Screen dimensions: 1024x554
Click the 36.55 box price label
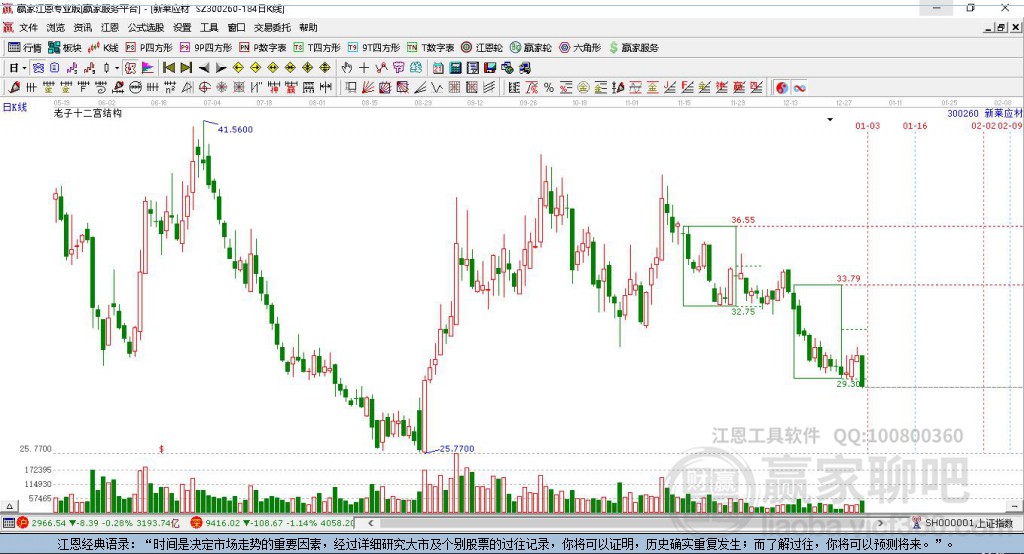[x=743, y=220]
